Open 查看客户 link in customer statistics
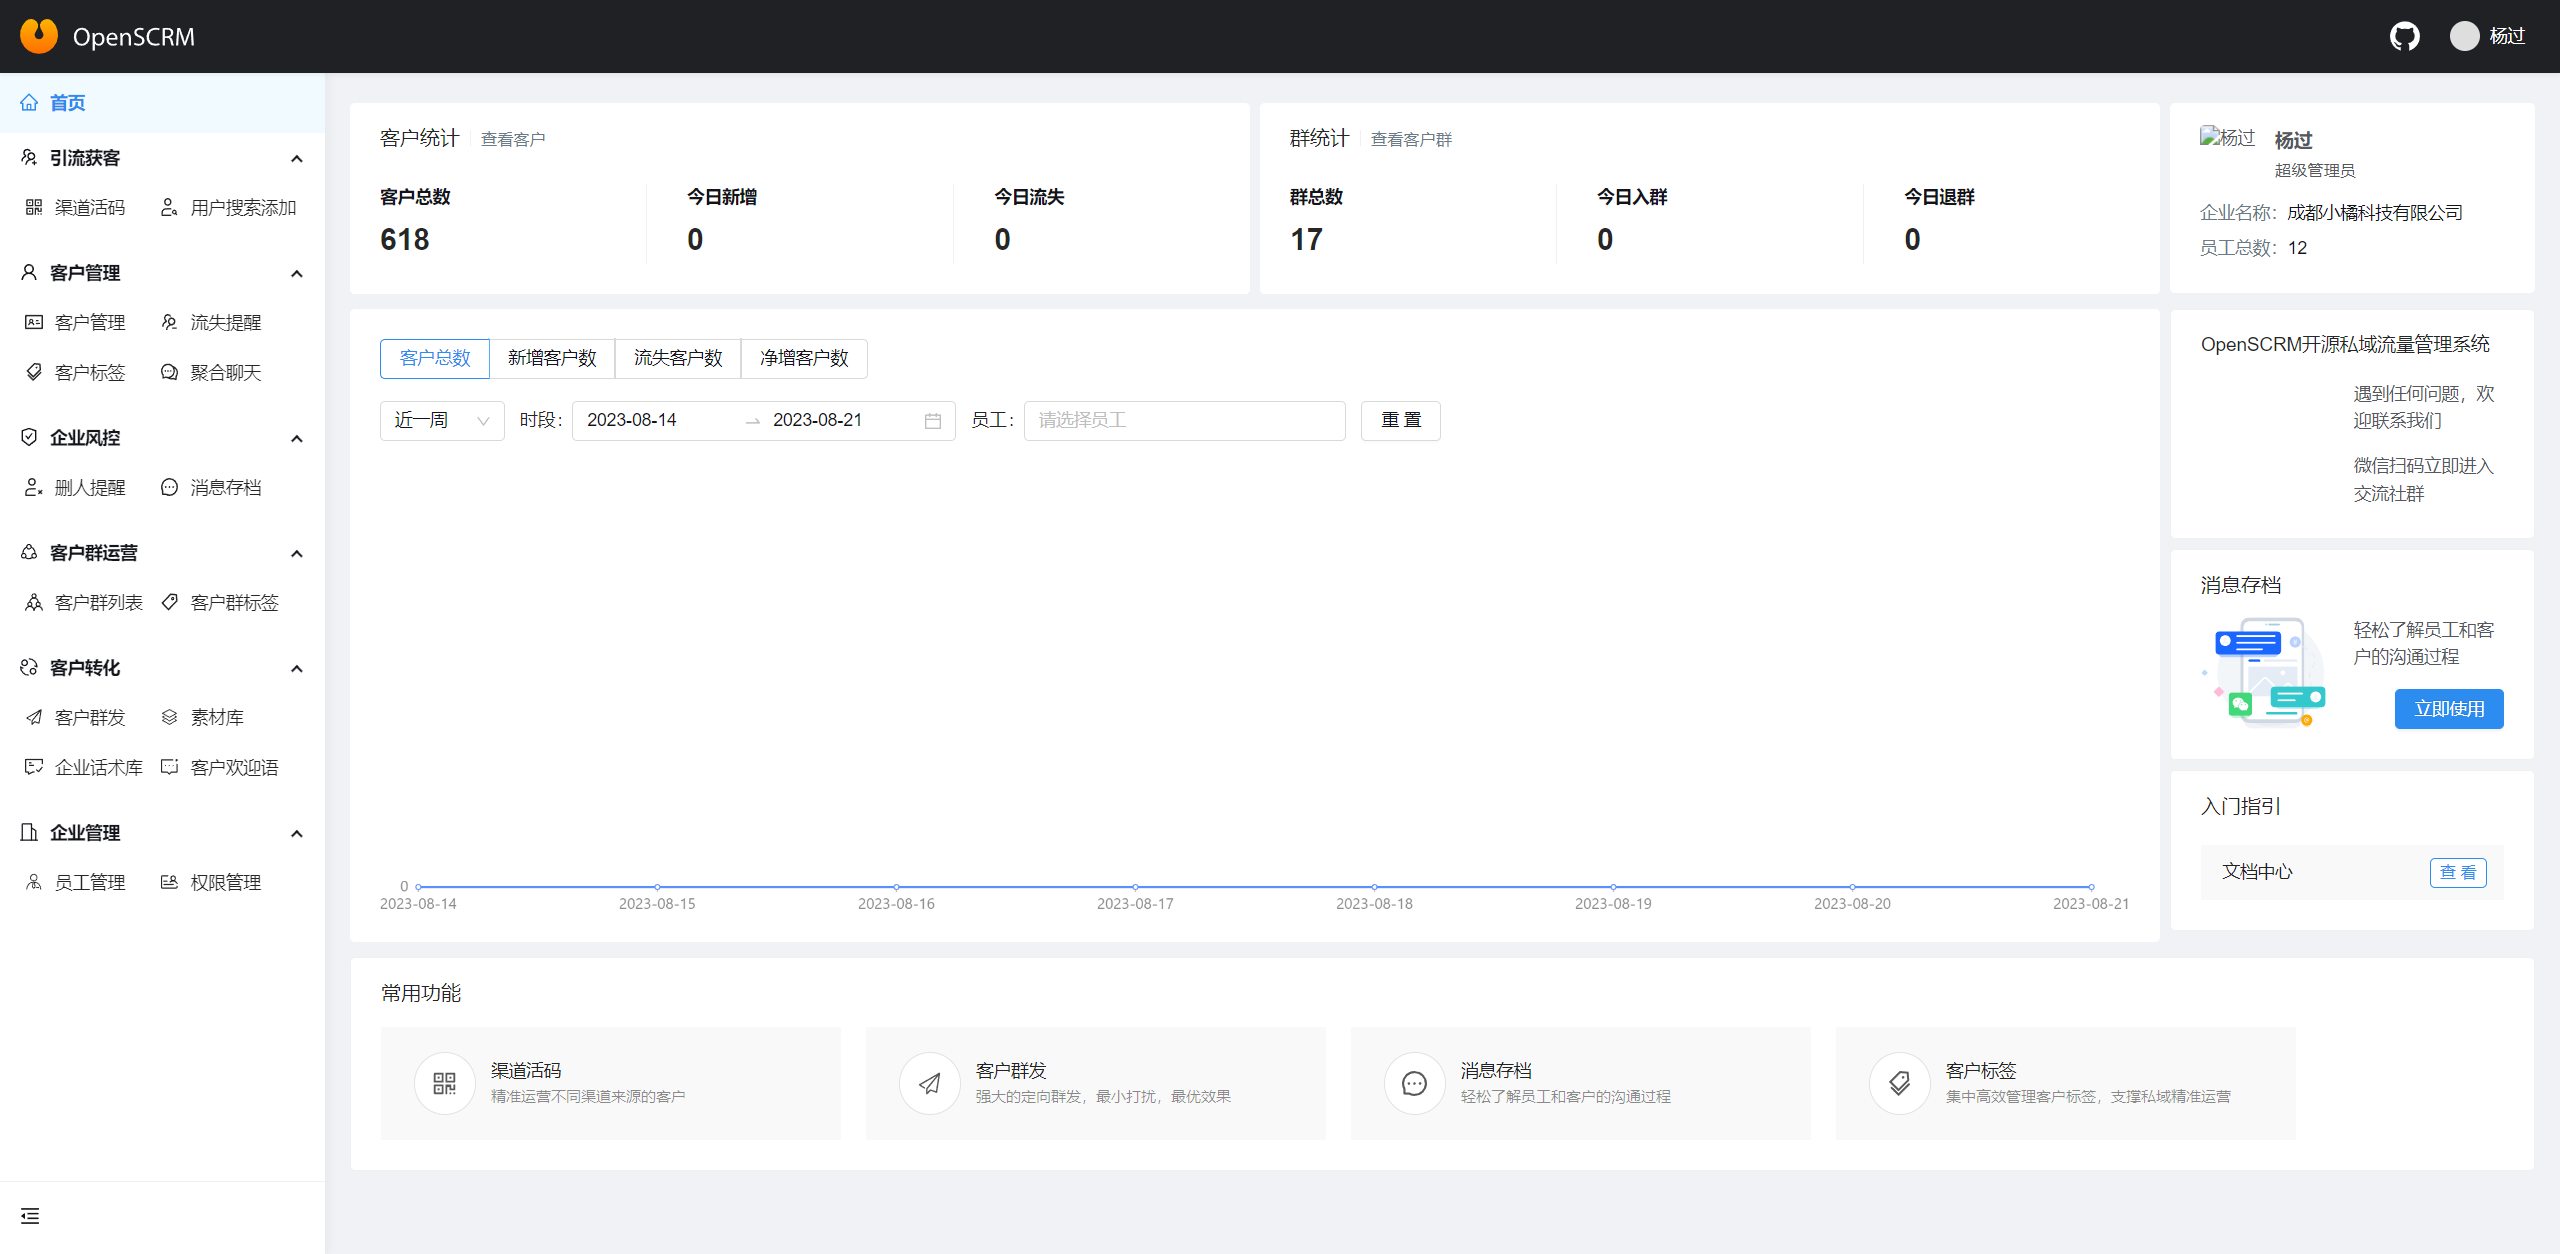The width and height of the screenshot is (2560, 1254). click(x=513, y=138)
